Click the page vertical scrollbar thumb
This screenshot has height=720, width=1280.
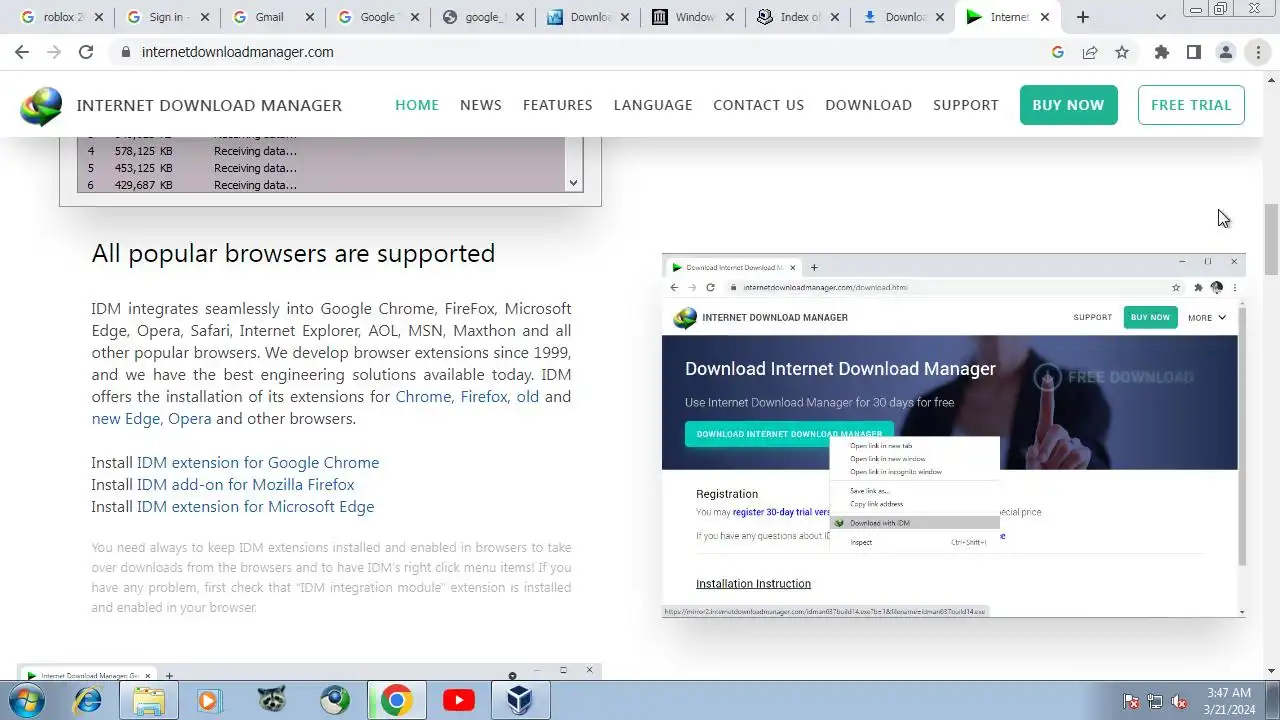tap(1271, 238)
